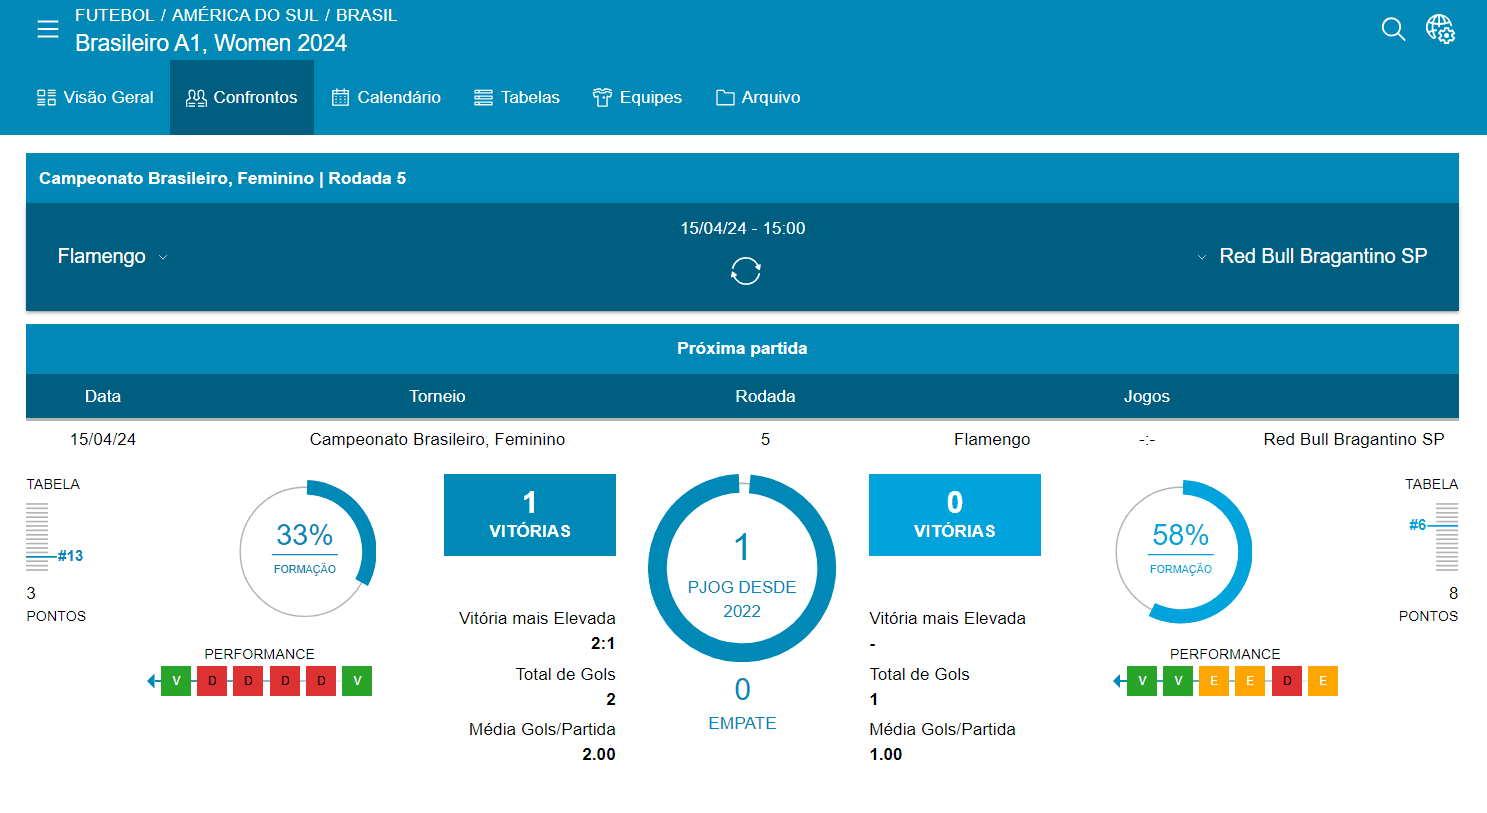The width and height of the screenshot is (1487, 813).
Task: Click the arrow beside Red Bull Bragantino's performance strip
Action: pyautogui.click(x=1118, y=681)
